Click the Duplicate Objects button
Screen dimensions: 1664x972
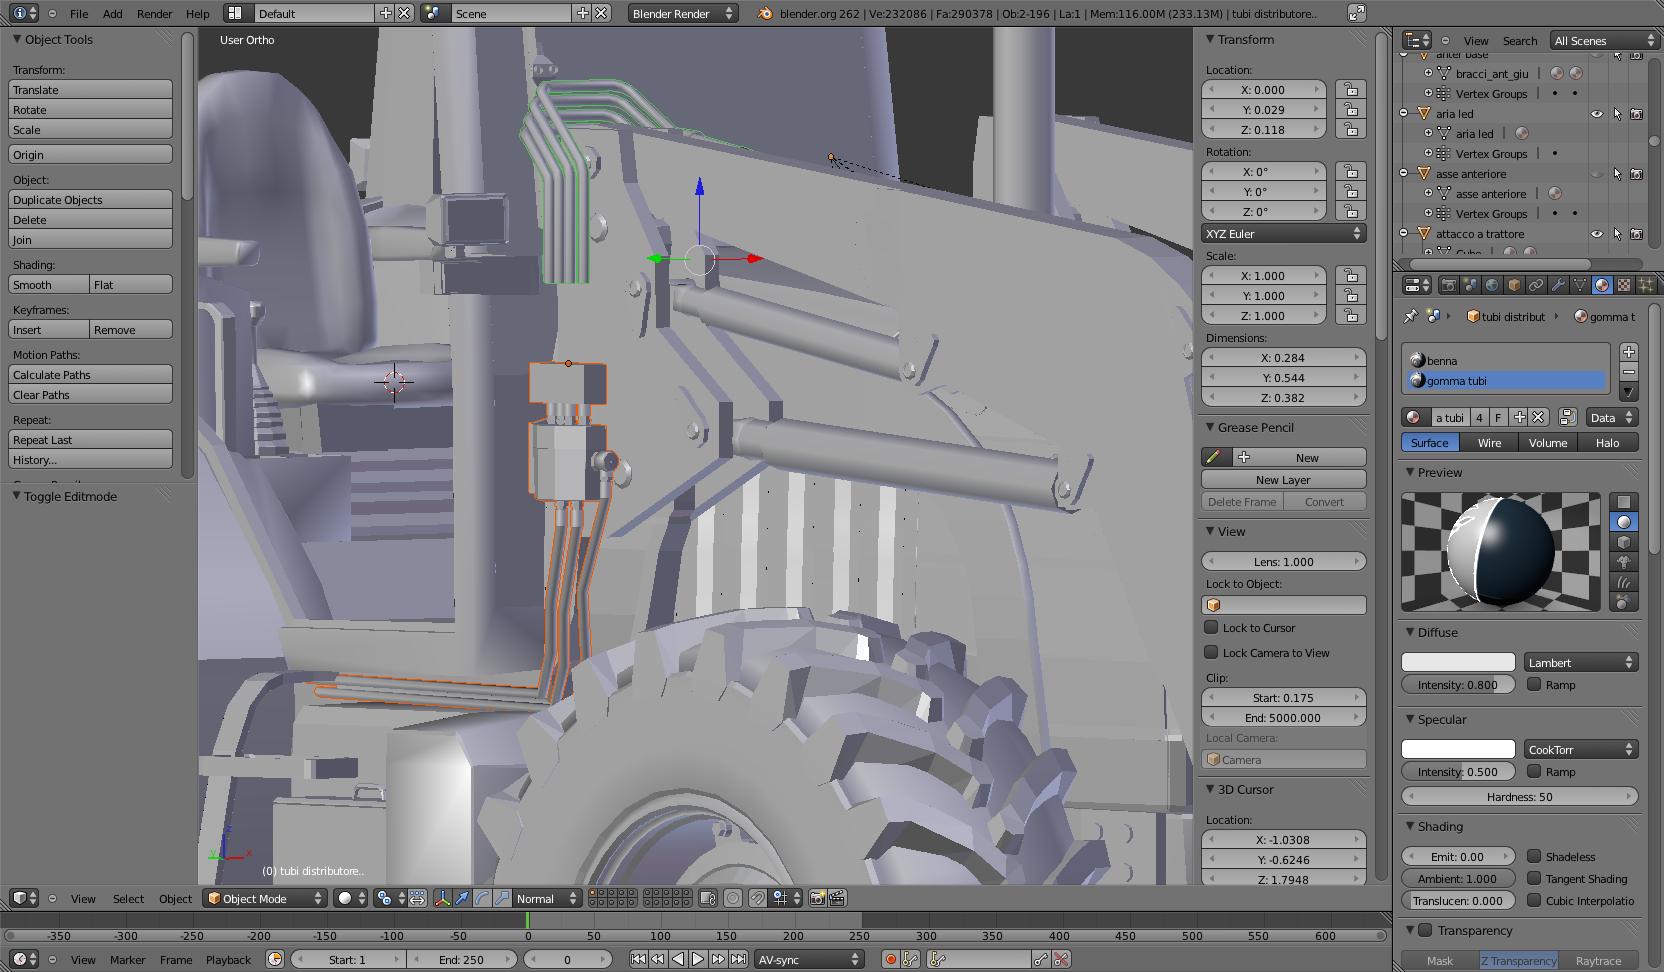90,199
